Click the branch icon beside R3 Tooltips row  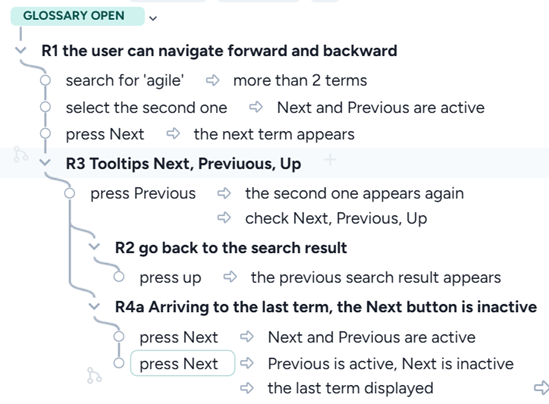click(x=20, y=154)
